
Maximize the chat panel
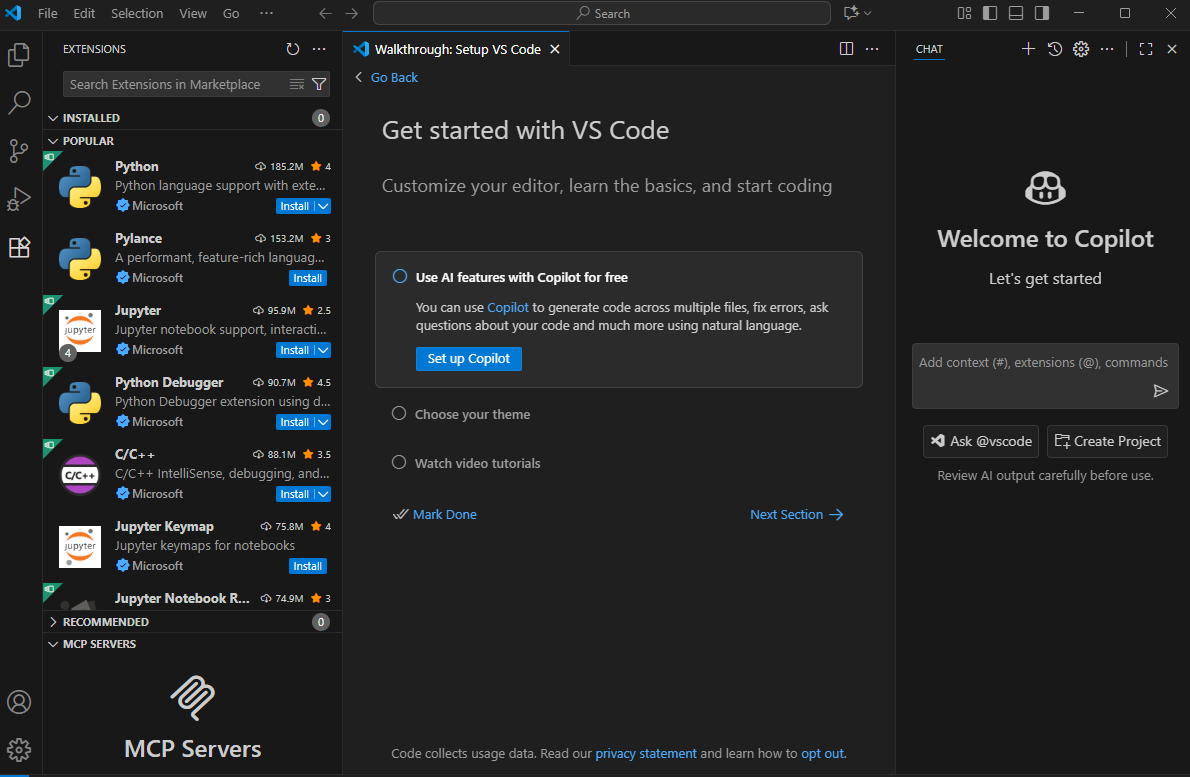click(1146, 49)
